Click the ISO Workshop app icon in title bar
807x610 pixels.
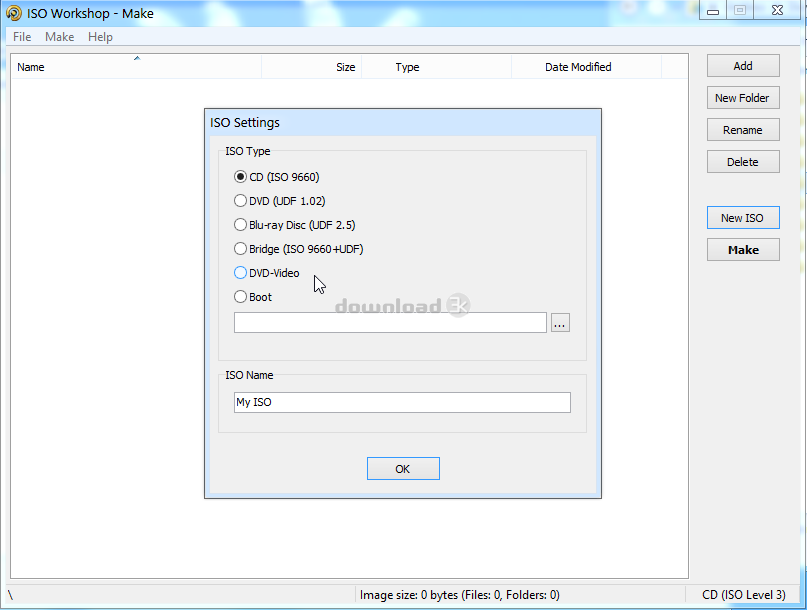pyautogui.click(x=14, y=13)
